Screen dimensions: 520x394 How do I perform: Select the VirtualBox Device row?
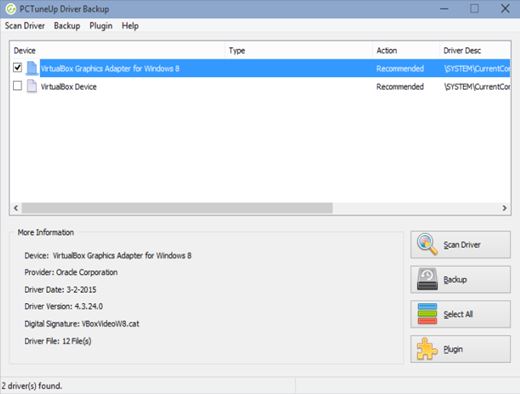click(260, 86)
